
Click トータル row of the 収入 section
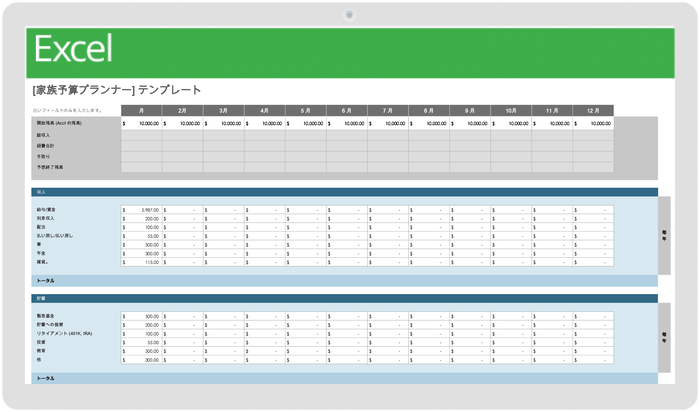[x=344, y=281]
